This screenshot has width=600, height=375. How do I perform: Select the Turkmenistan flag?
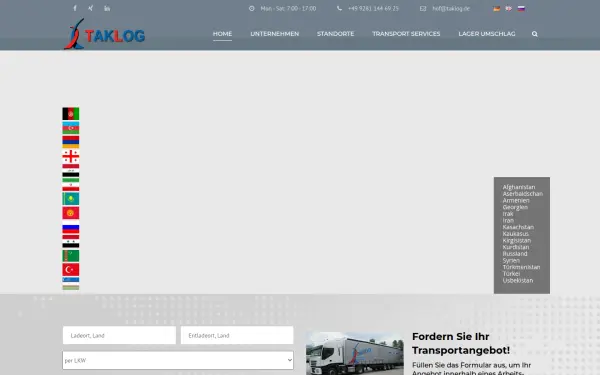[x=71, y=256]
